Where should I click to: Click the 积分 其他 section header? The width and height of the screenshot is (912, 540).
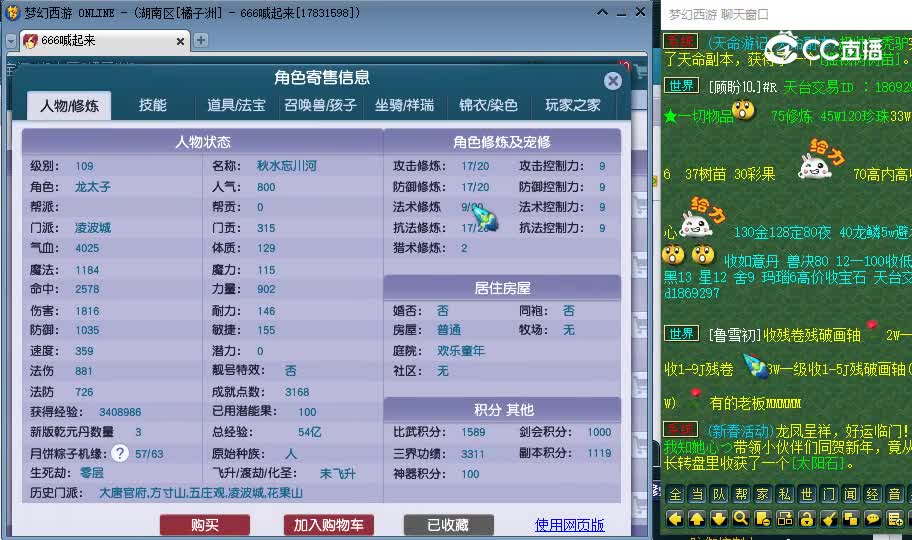click(x=503, y=410)
